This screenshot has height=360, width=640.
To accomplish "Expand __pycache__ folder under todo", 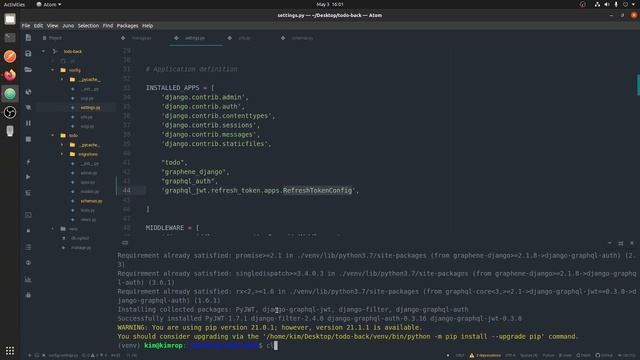I will [x=62, y=145].
